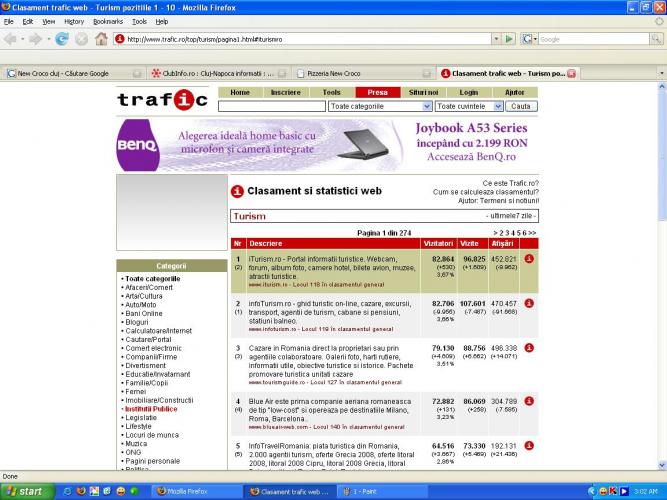
Task: Click the Firefox home icon
Action: coord(101,39)
